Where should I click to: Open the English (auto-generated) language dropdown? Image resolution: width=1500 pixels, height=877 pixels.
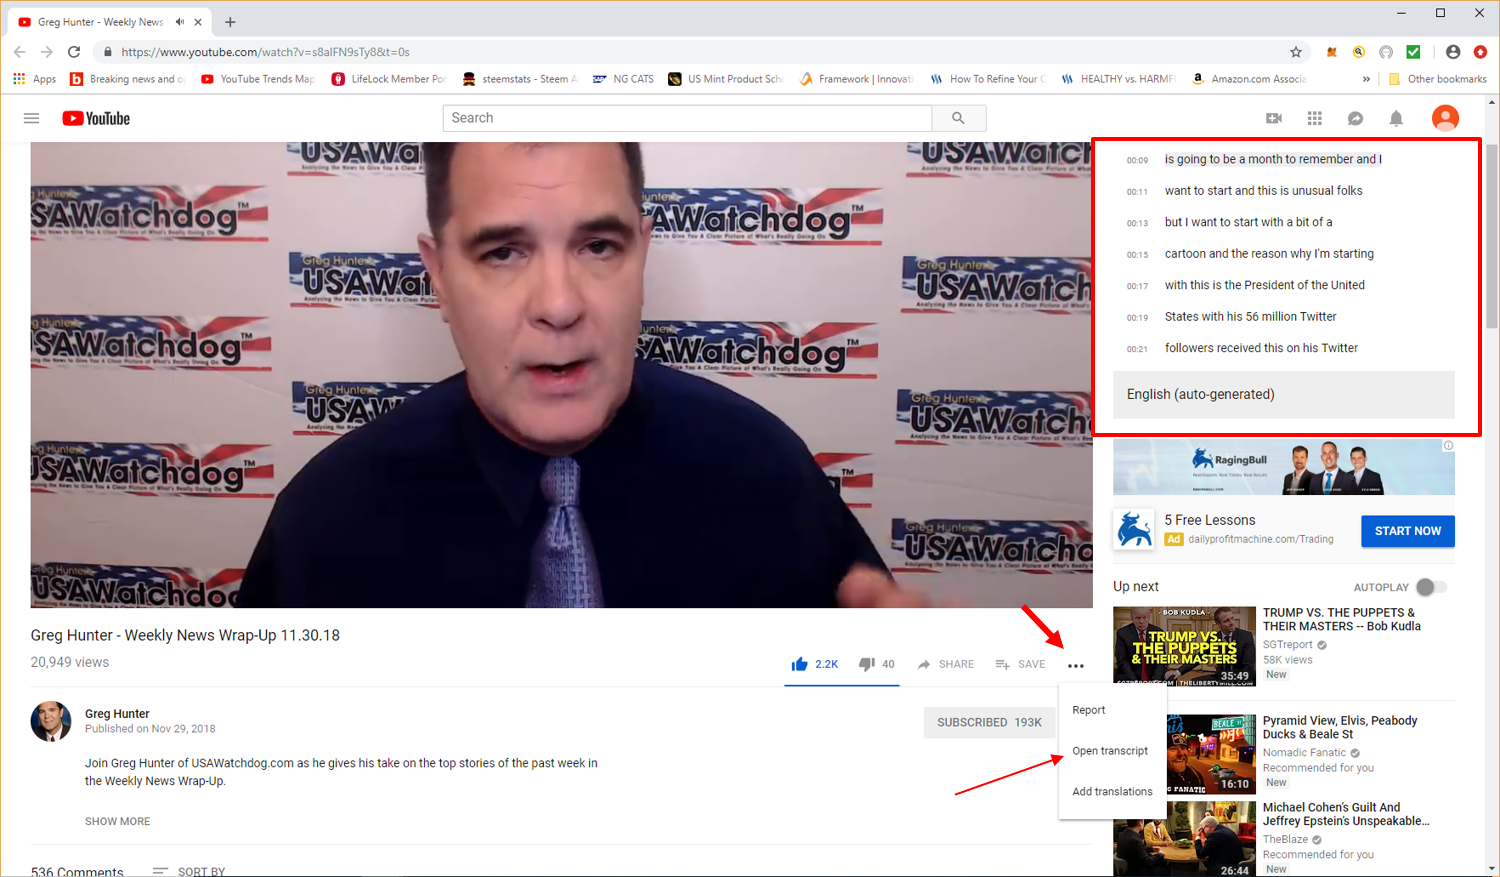(x=1284, y=394)
